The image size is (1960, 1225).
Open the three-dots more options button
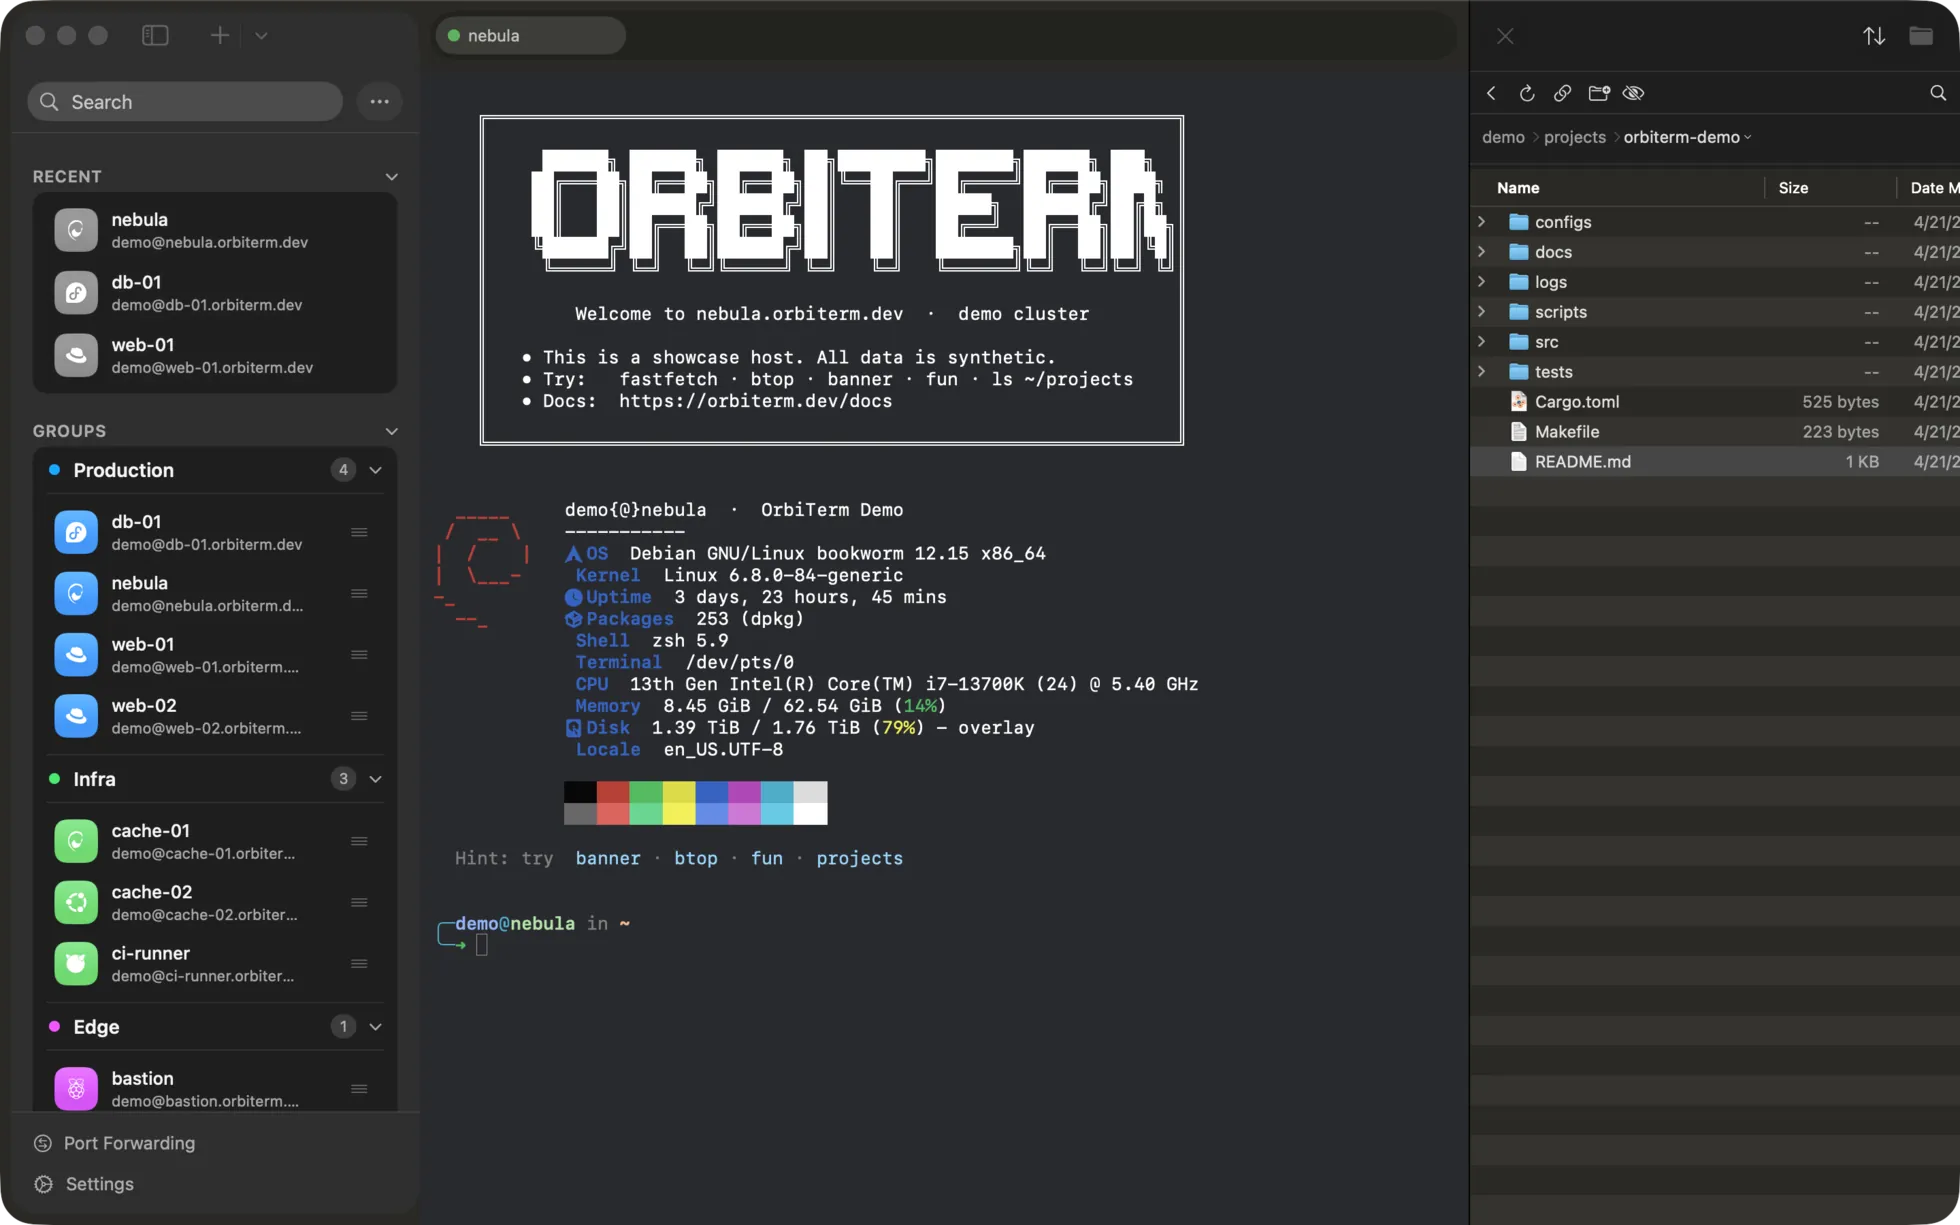pos(379,101)
